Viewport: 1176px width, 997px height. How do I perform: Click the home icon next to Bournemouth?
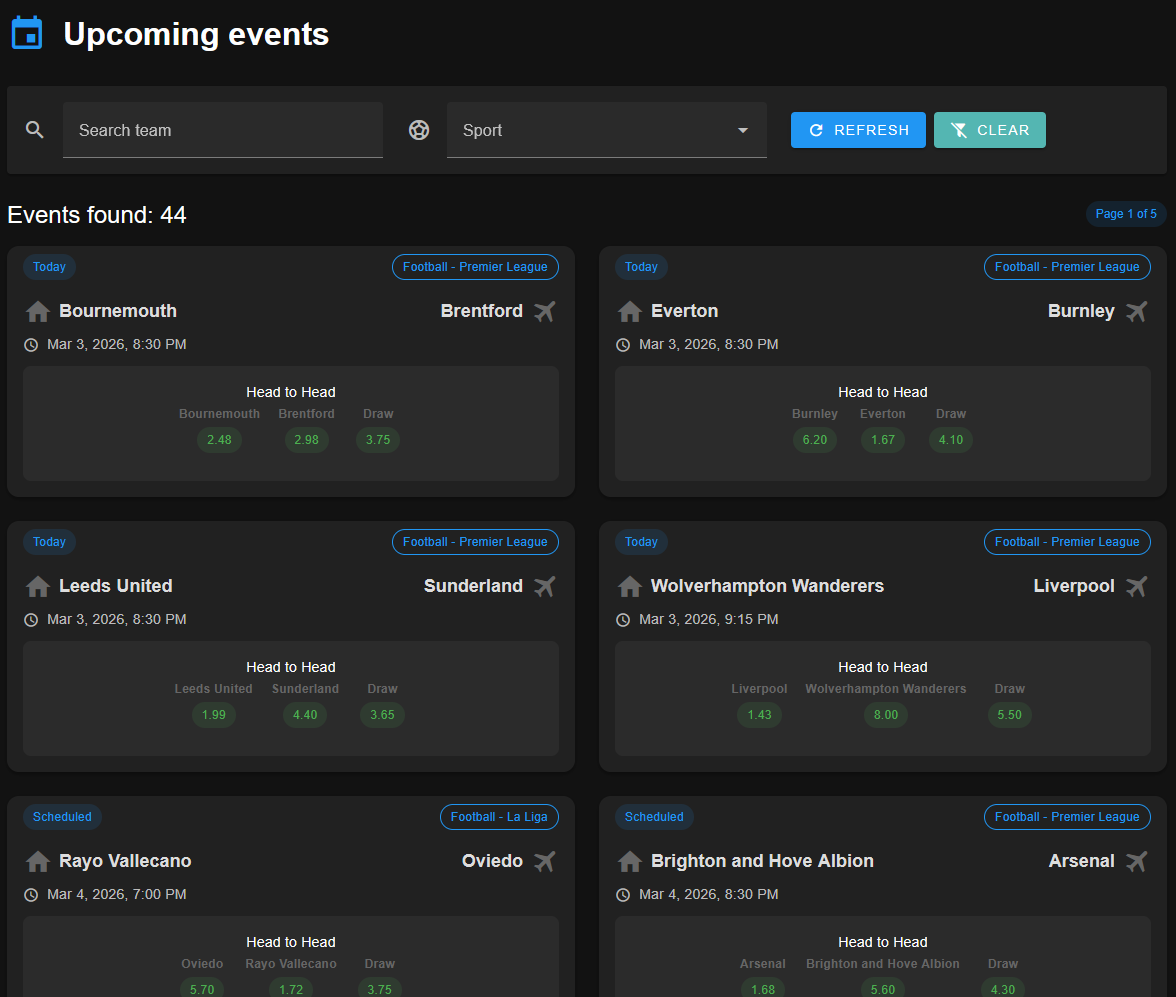(37, 311)
